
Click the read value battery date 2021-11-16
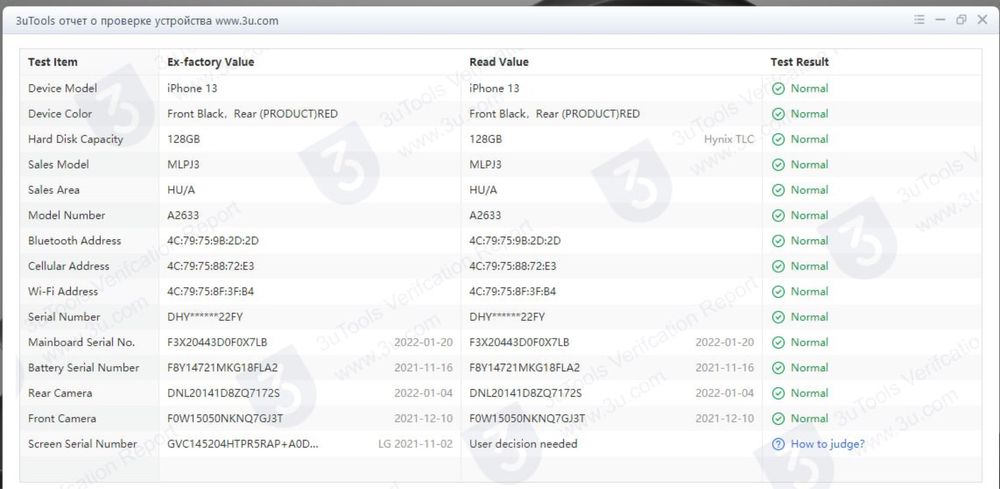(724, 368)
